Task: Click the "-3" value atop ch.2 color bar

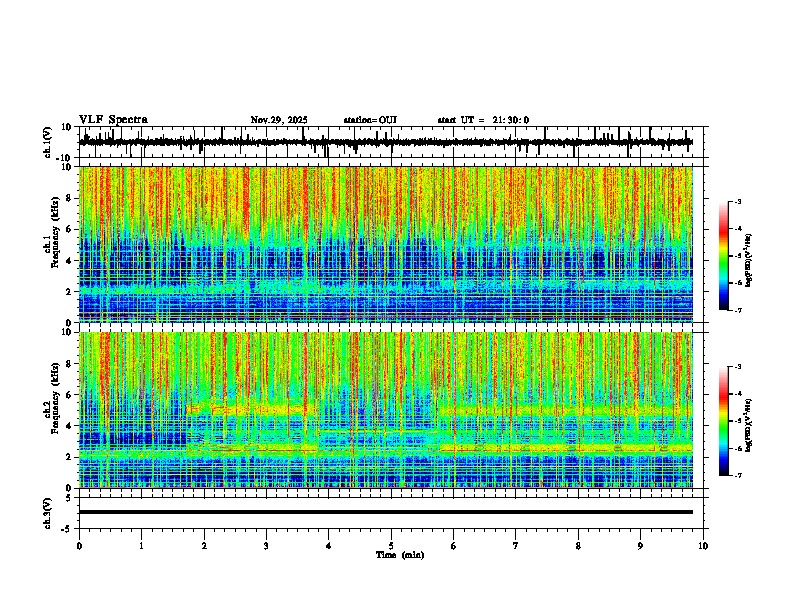Action: pyautogui.click(x=738, y=367)
